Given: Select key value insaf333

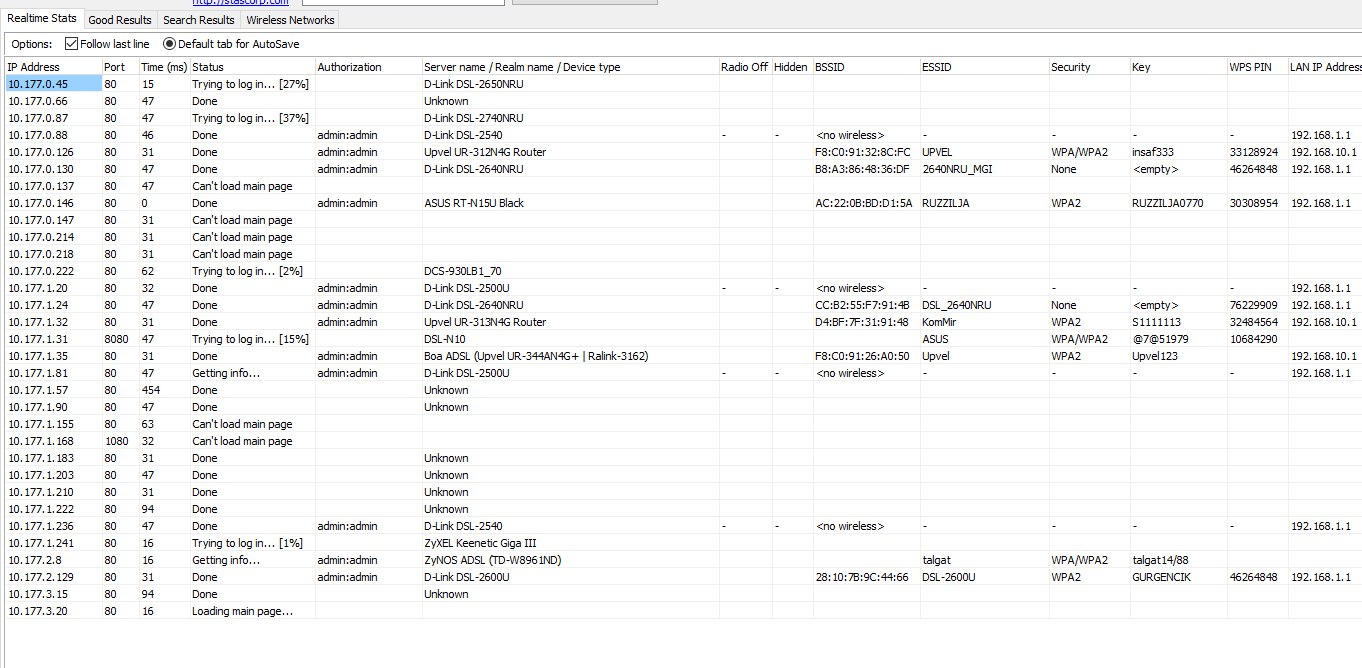Looking at the screenshot, I should [x=1153, y=152].
